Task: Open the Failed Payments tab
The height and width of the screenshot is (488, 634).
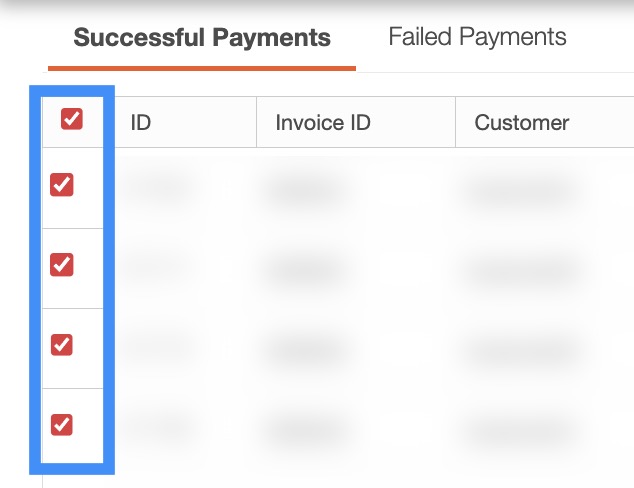Action: [477, 38]
